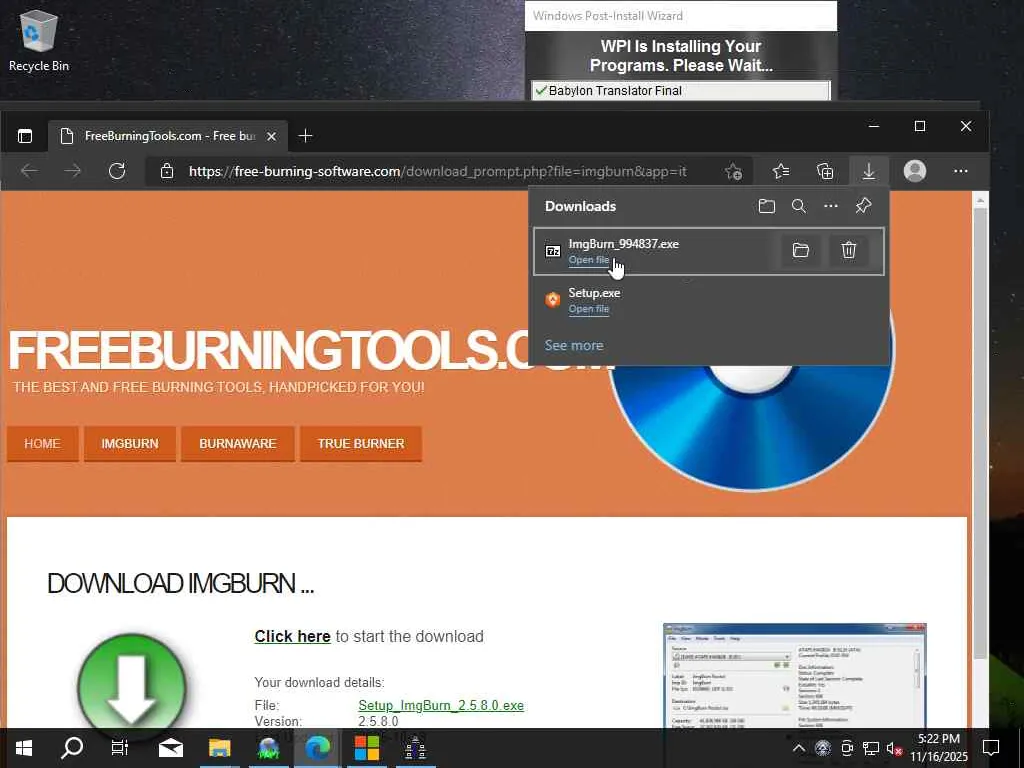
Task: Add this page to favorites
Action: pos(733,171)
